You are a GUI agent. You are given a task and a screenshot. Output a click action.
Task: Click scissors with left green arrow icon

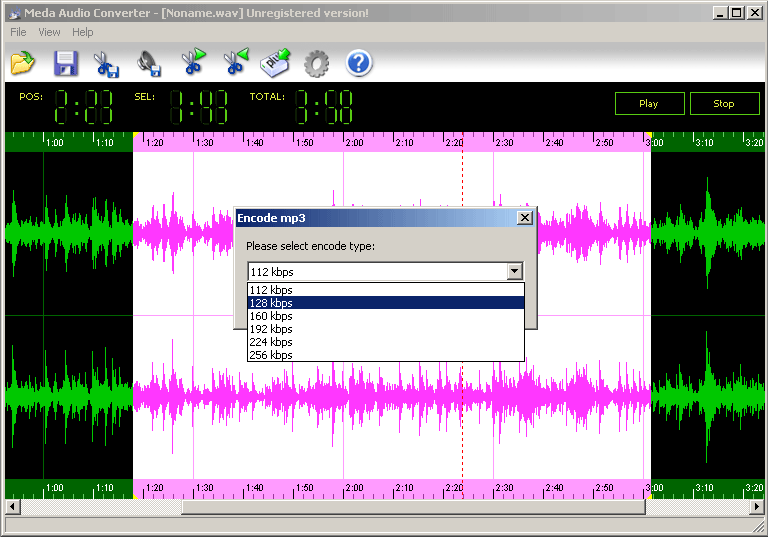click(x=236, y=62)
